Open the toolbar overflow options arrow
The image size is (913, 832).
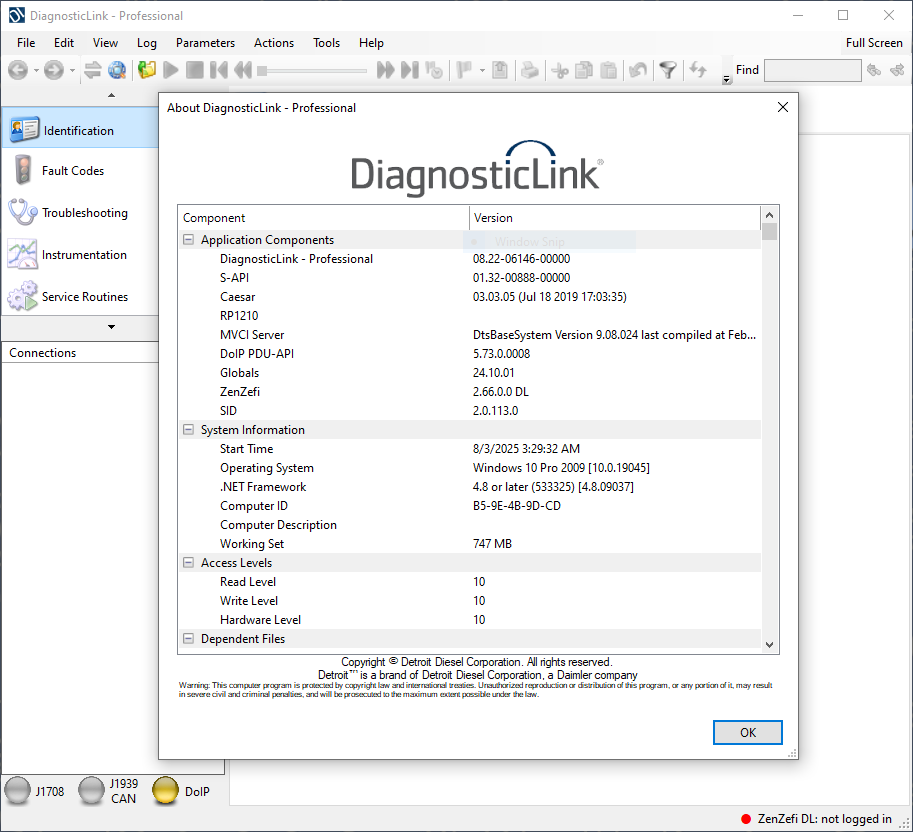(x=727, y=80)
